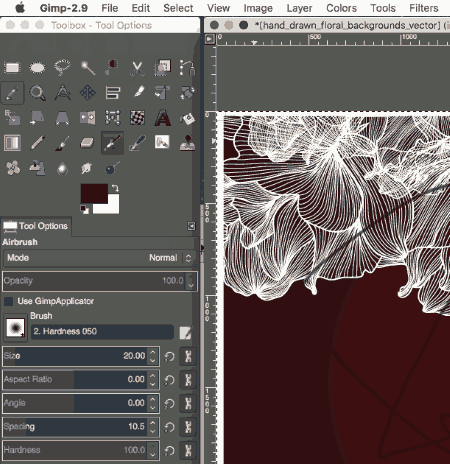The width and height of the screenshot is (450, 464).
Task: Activate the Blend gradient tool
Action: pyautogui.click(x=12, y=143)
